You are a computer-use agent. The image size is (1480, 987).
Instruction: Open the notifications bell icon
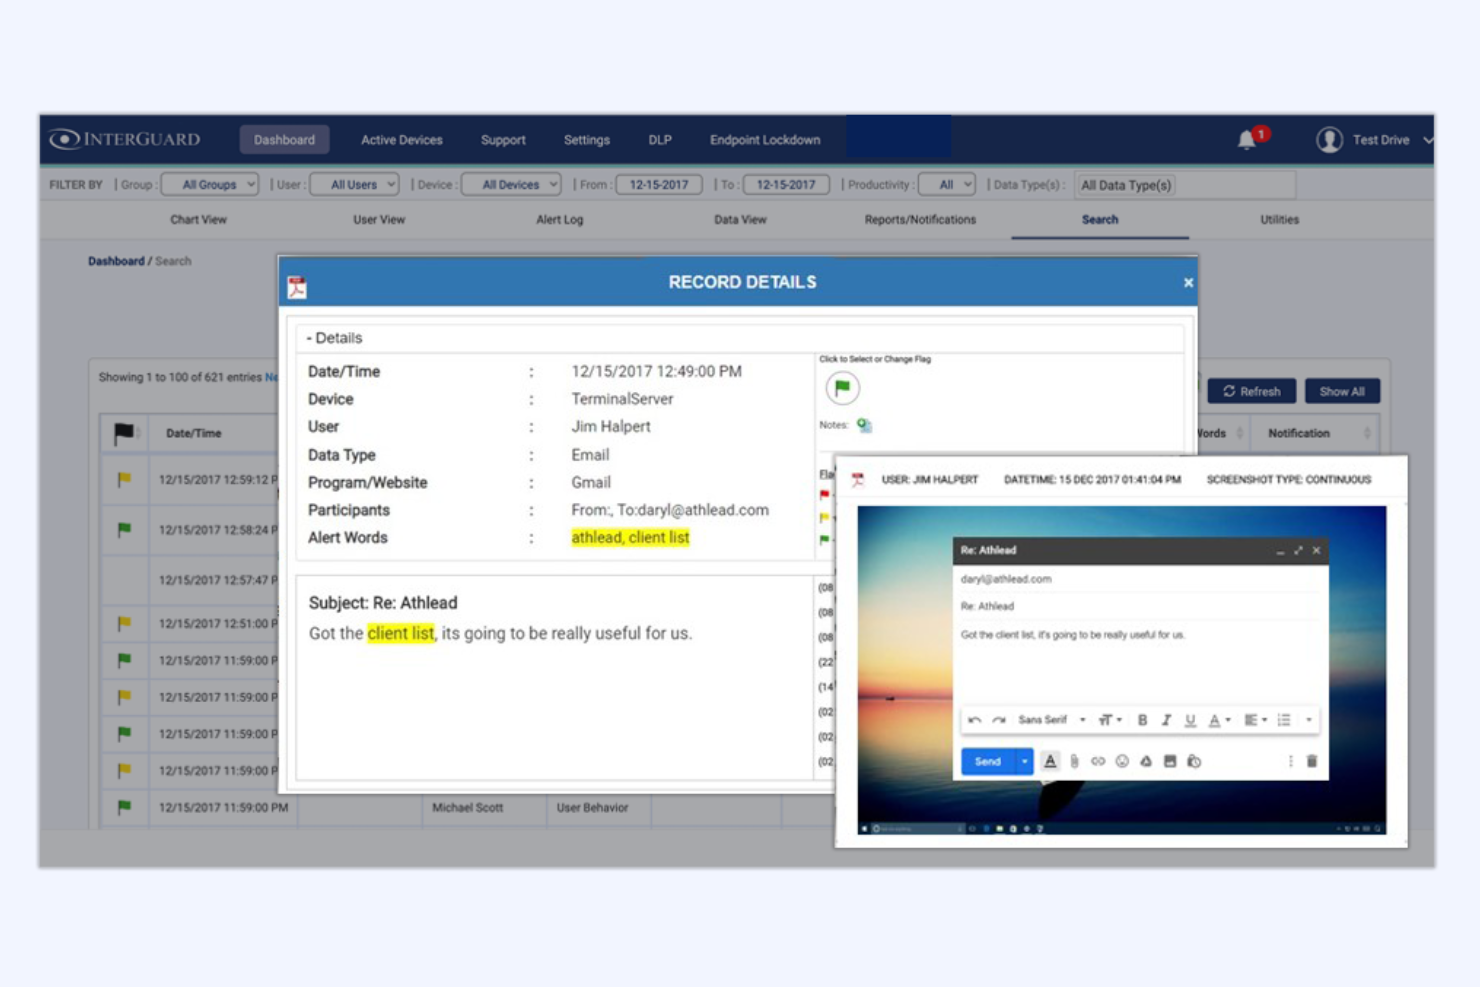click(x=1247, y=140)
